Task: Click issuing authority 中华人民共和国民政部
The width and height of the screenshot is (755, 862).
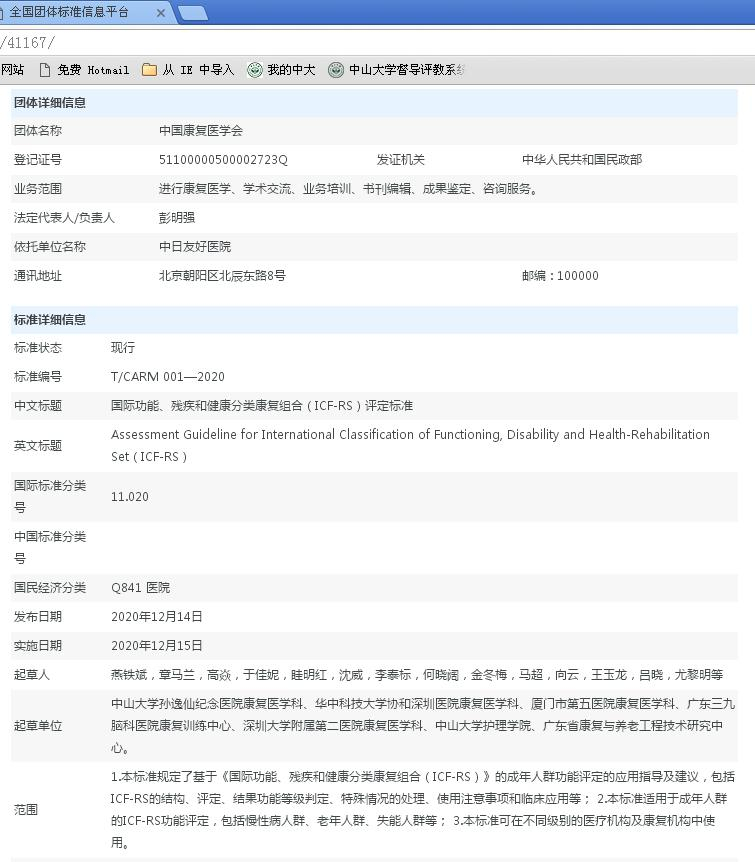Action: click(582, 160)
